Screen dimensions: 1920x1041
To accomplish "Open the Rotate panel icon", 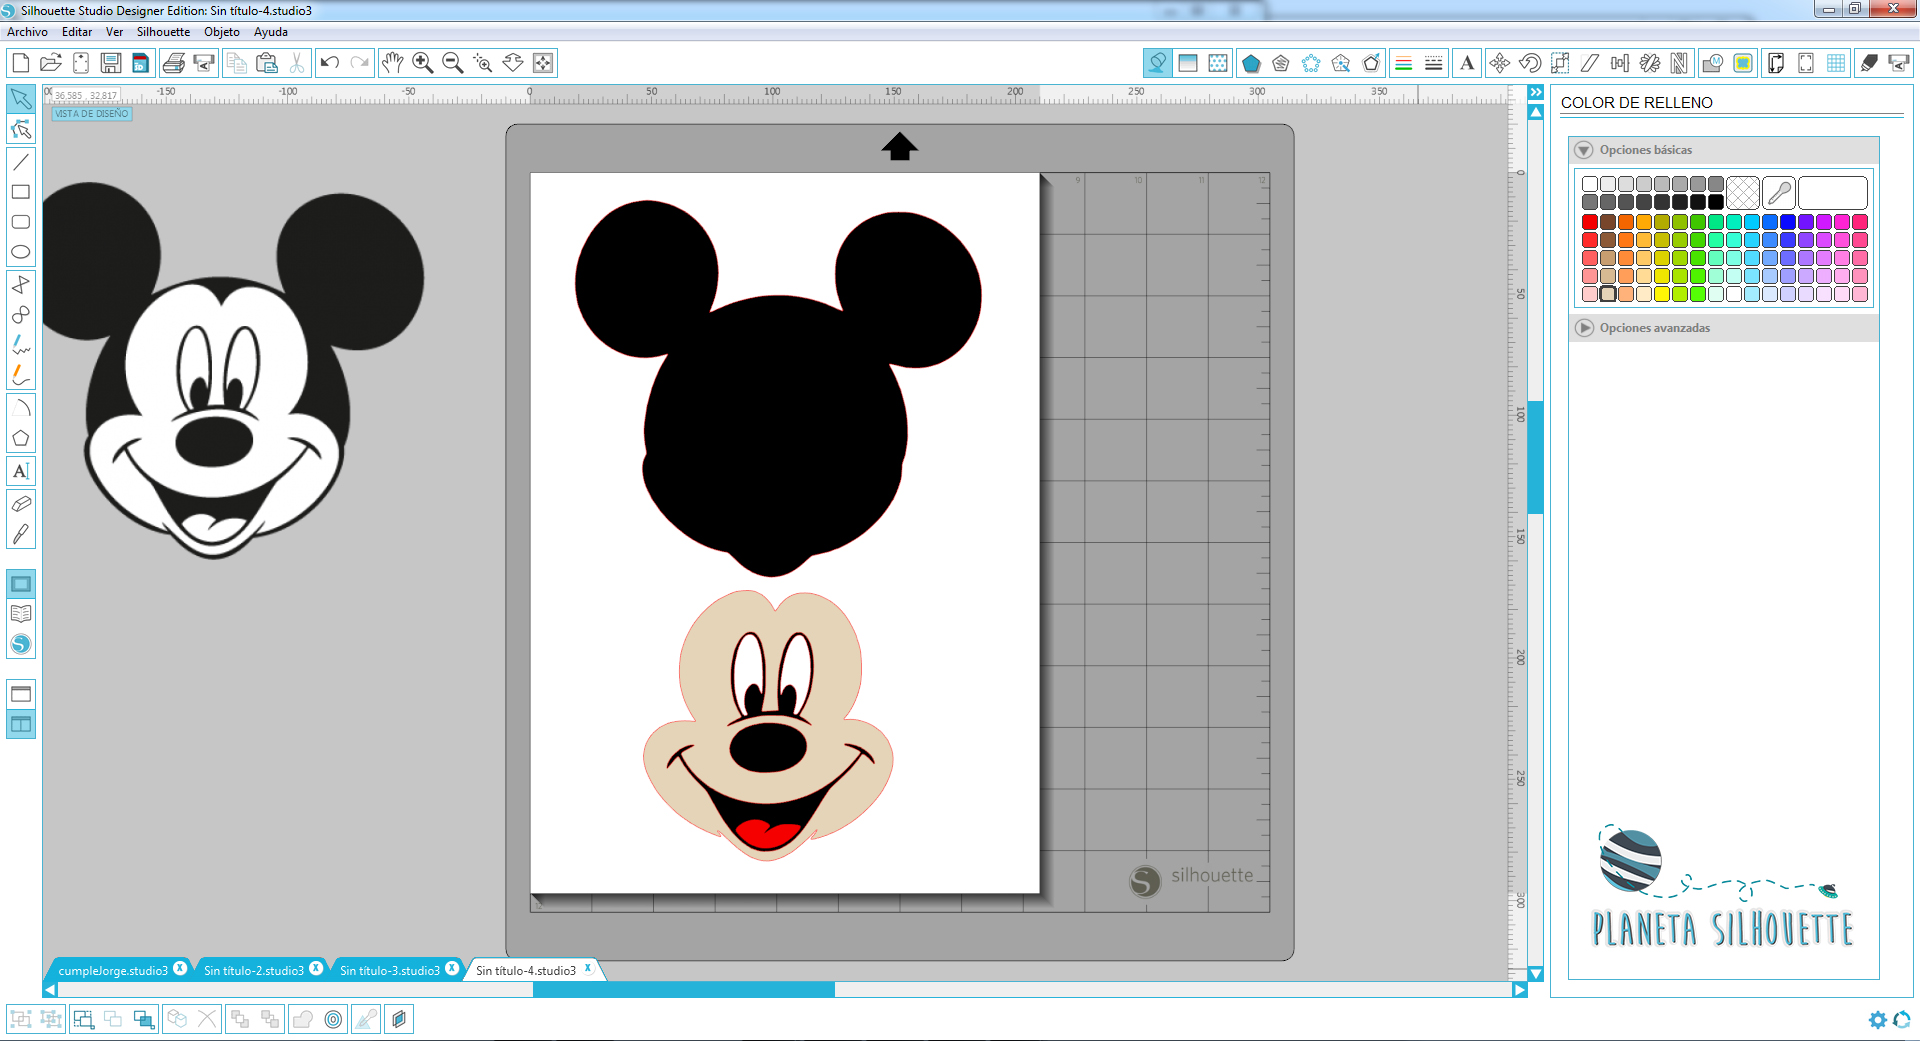I will [x=1530, y=63].
